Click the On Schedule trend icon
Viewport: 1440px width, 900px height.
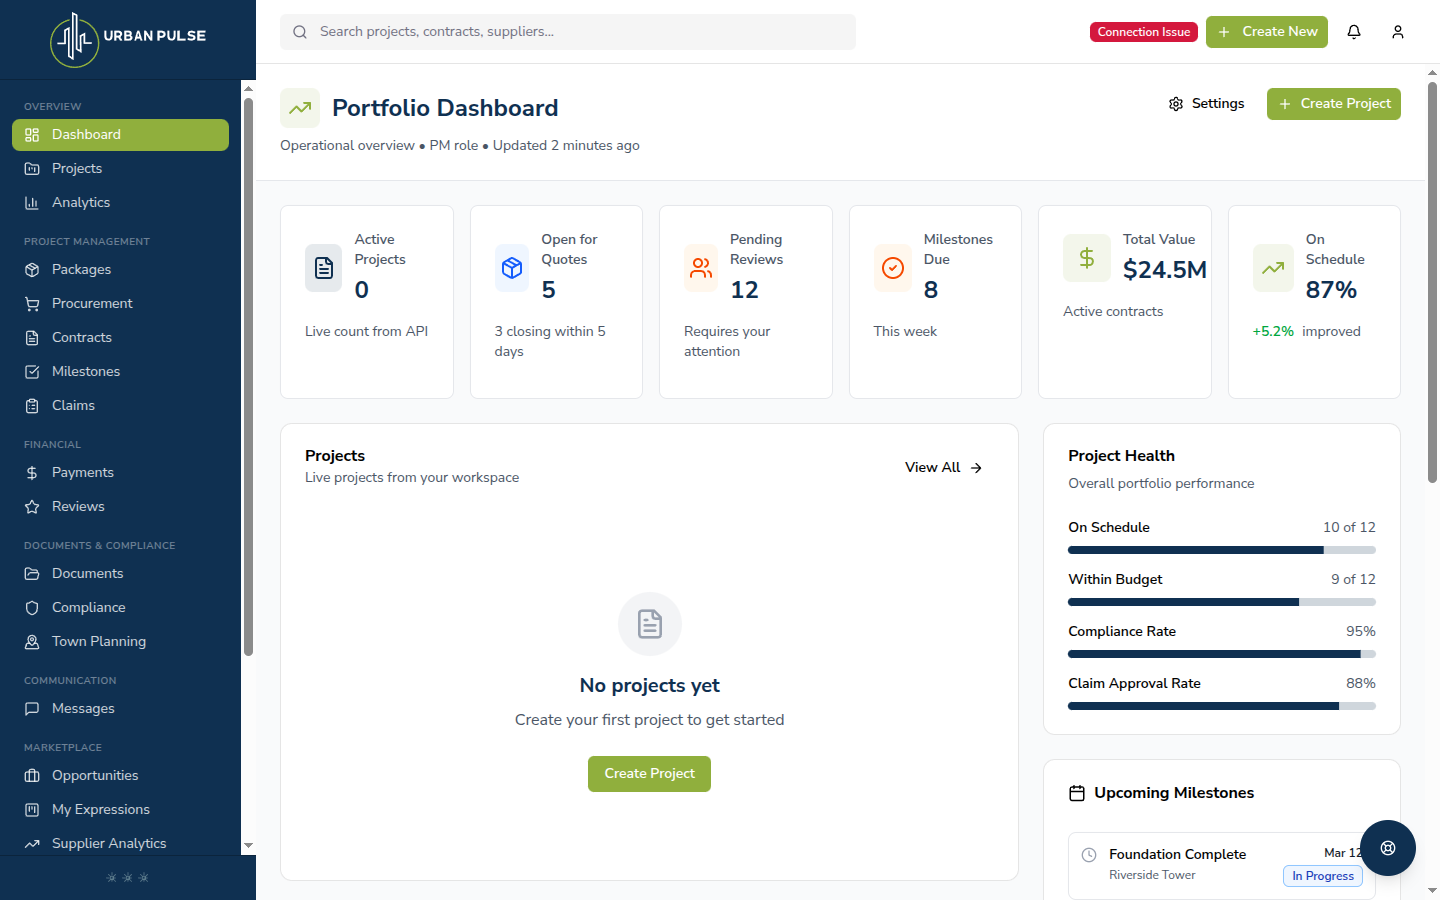click(1273, 268)
